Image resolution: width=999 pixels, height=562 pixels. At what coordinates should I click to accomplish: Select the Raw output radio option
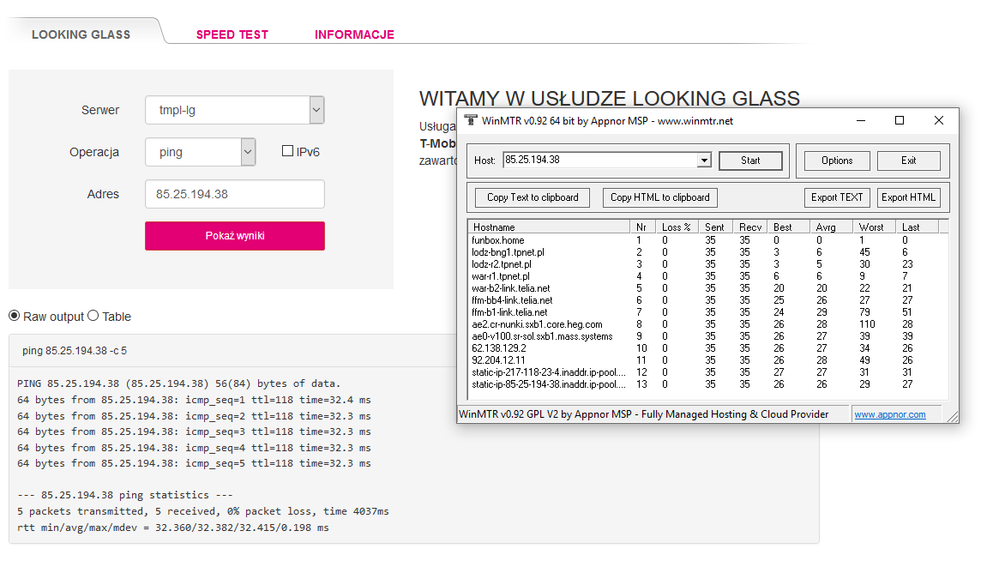coord(14,316)
